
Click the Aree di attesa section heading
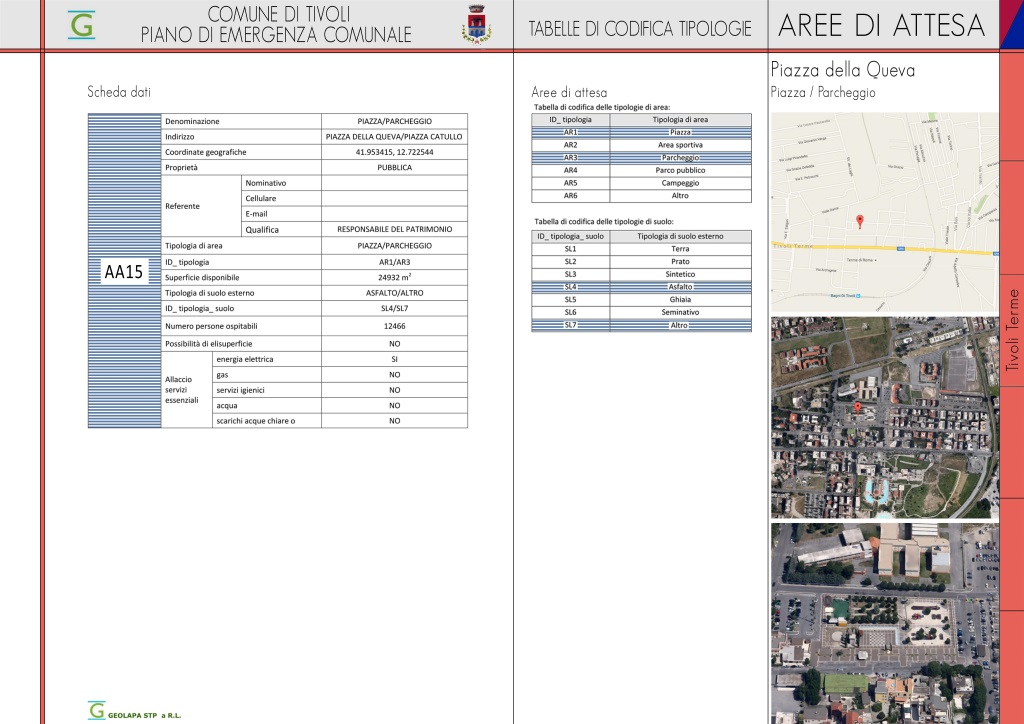pos(569,93)
